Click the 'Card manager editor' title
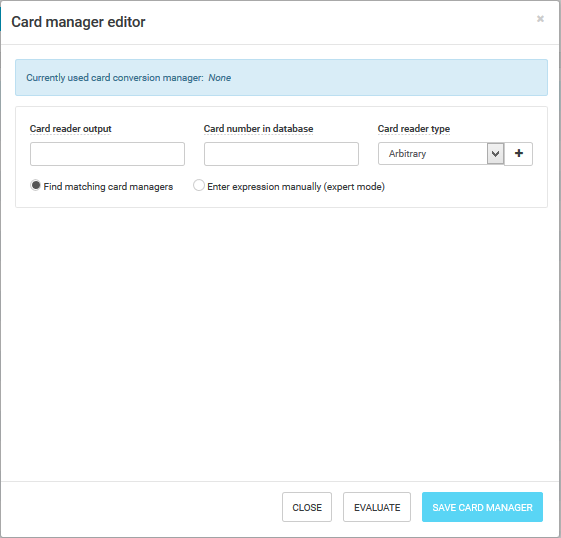Viewport: 561px width, 538px height. [x=78, y=22]
